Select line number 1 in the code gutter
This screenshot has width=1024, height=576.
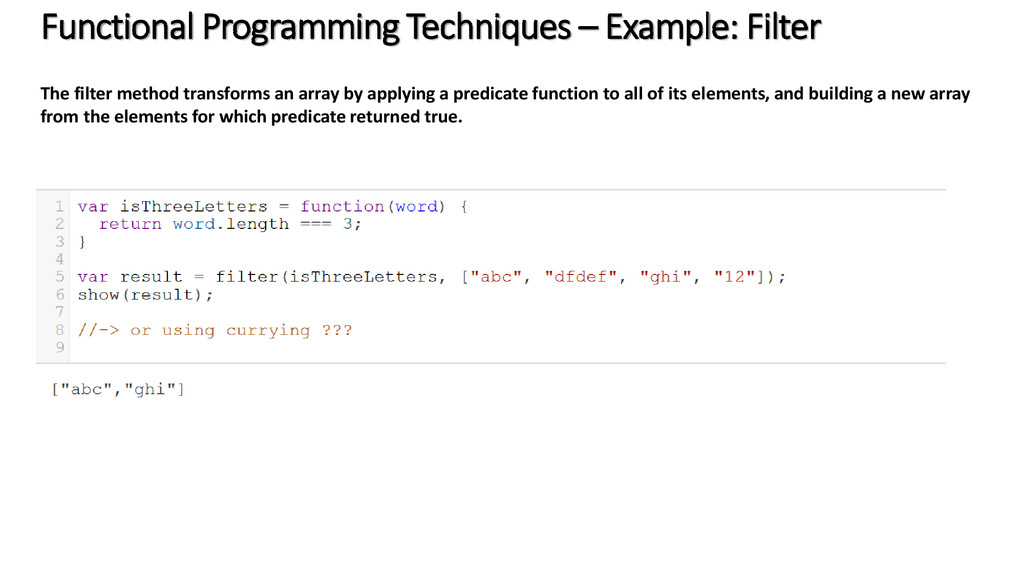point(59,207)
